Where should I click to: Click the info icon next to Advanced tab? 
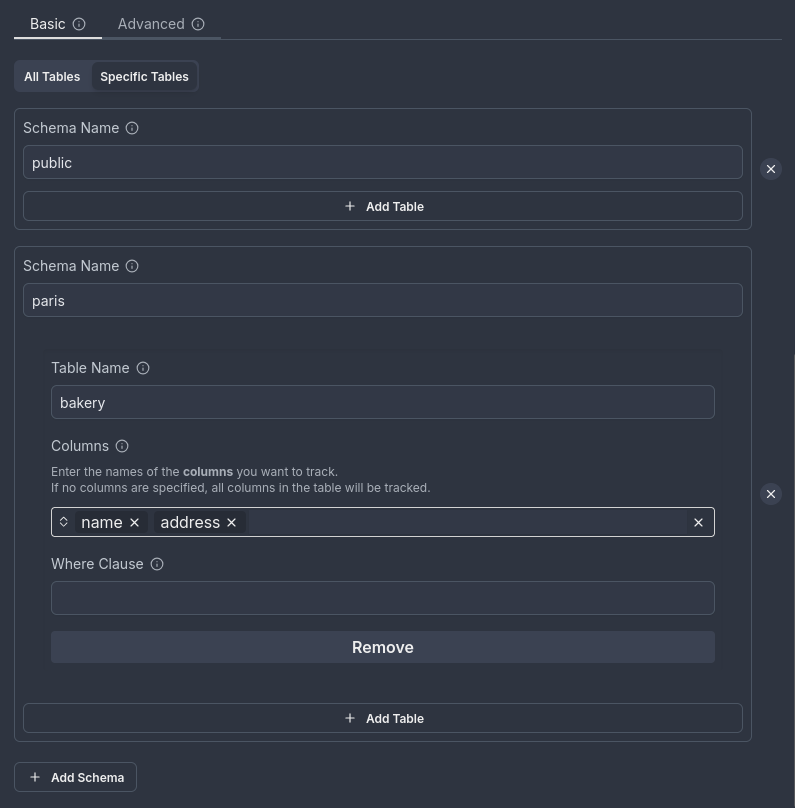(198, 24)
